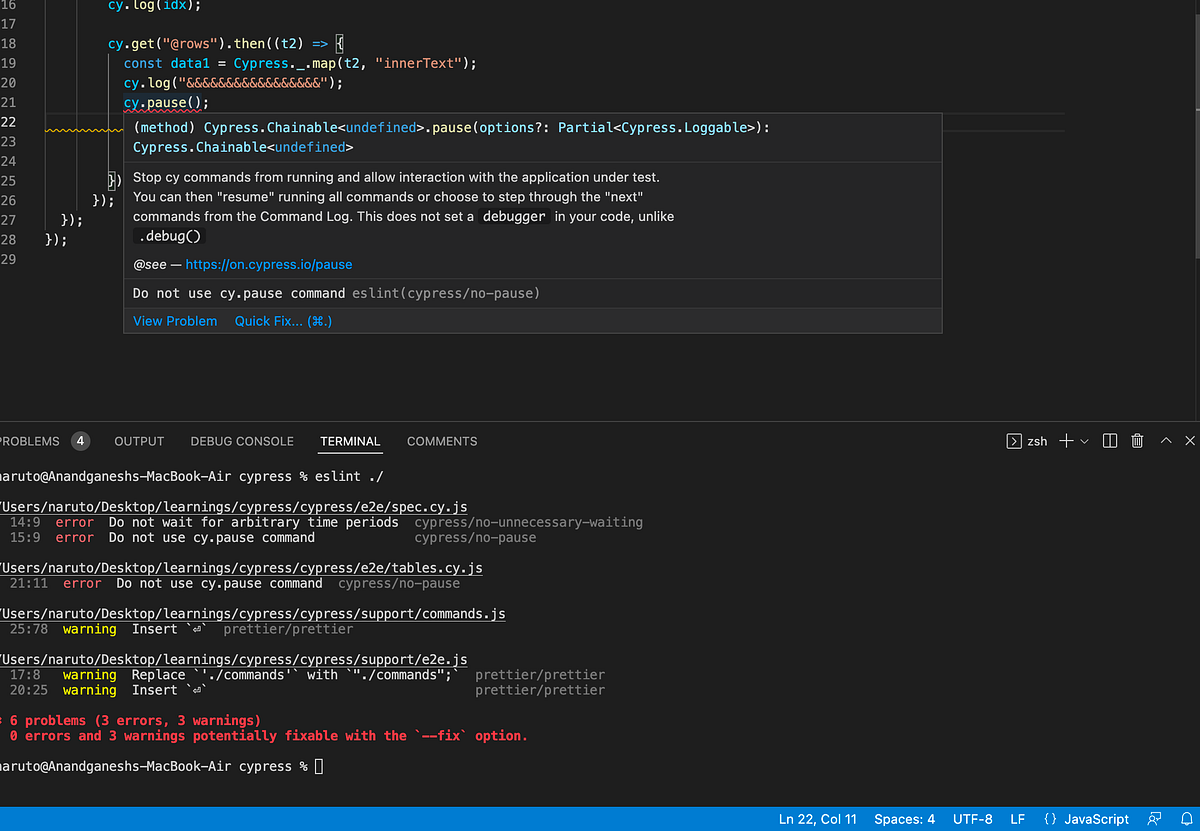The height and width of the screenshot is (831, 1200).
Task: Click the https://on.cypress.io/pause link
Action: pyautogui.click(x=268, y=264)
